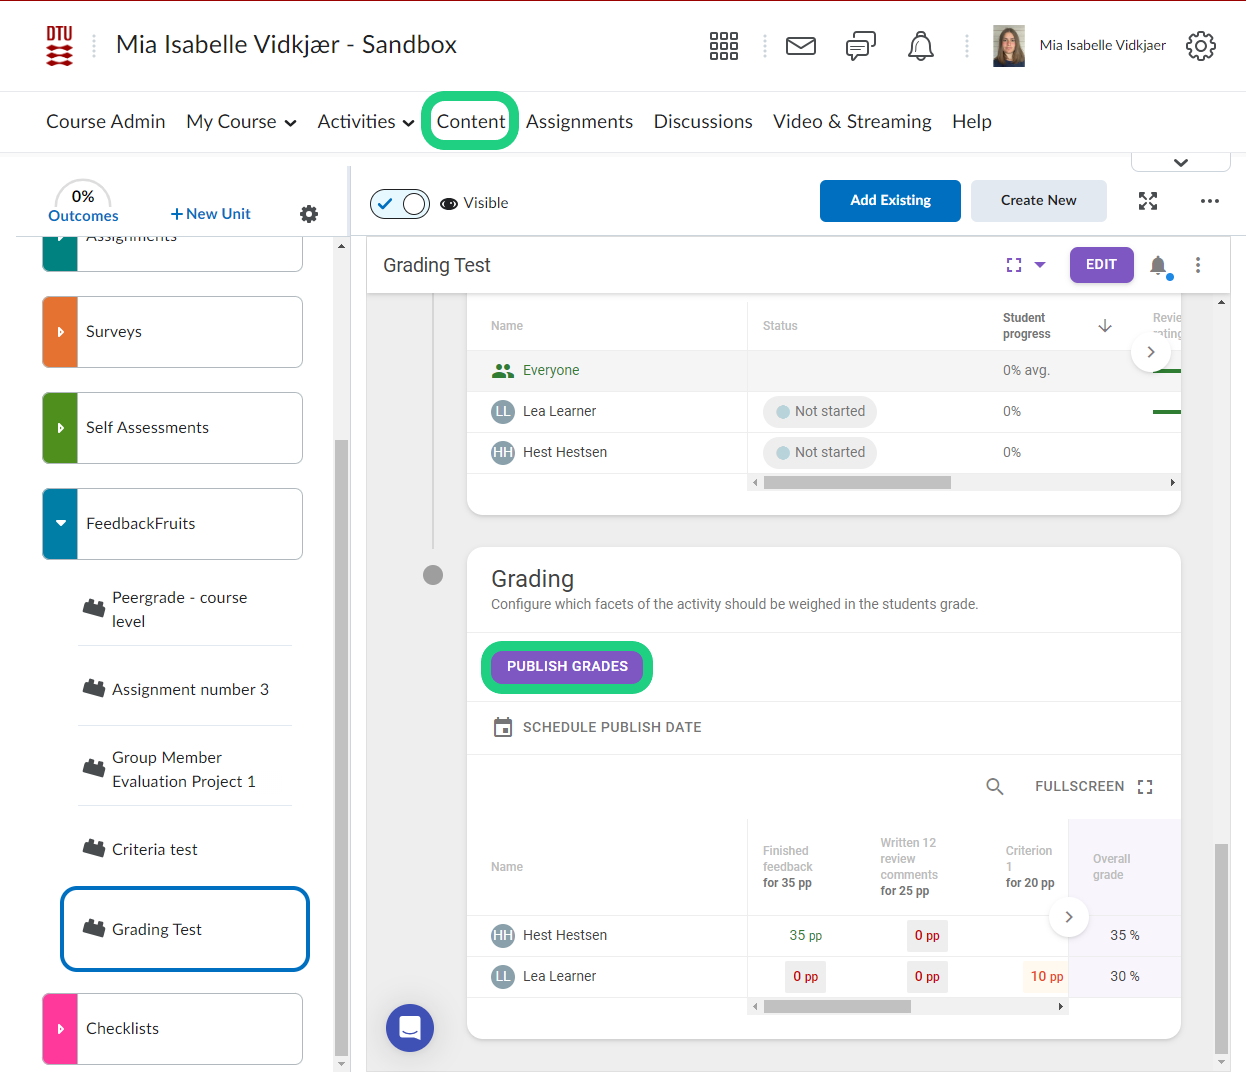Click the content sidebar settings gear
This screenshot has height=1072, width=1246.
309,214
